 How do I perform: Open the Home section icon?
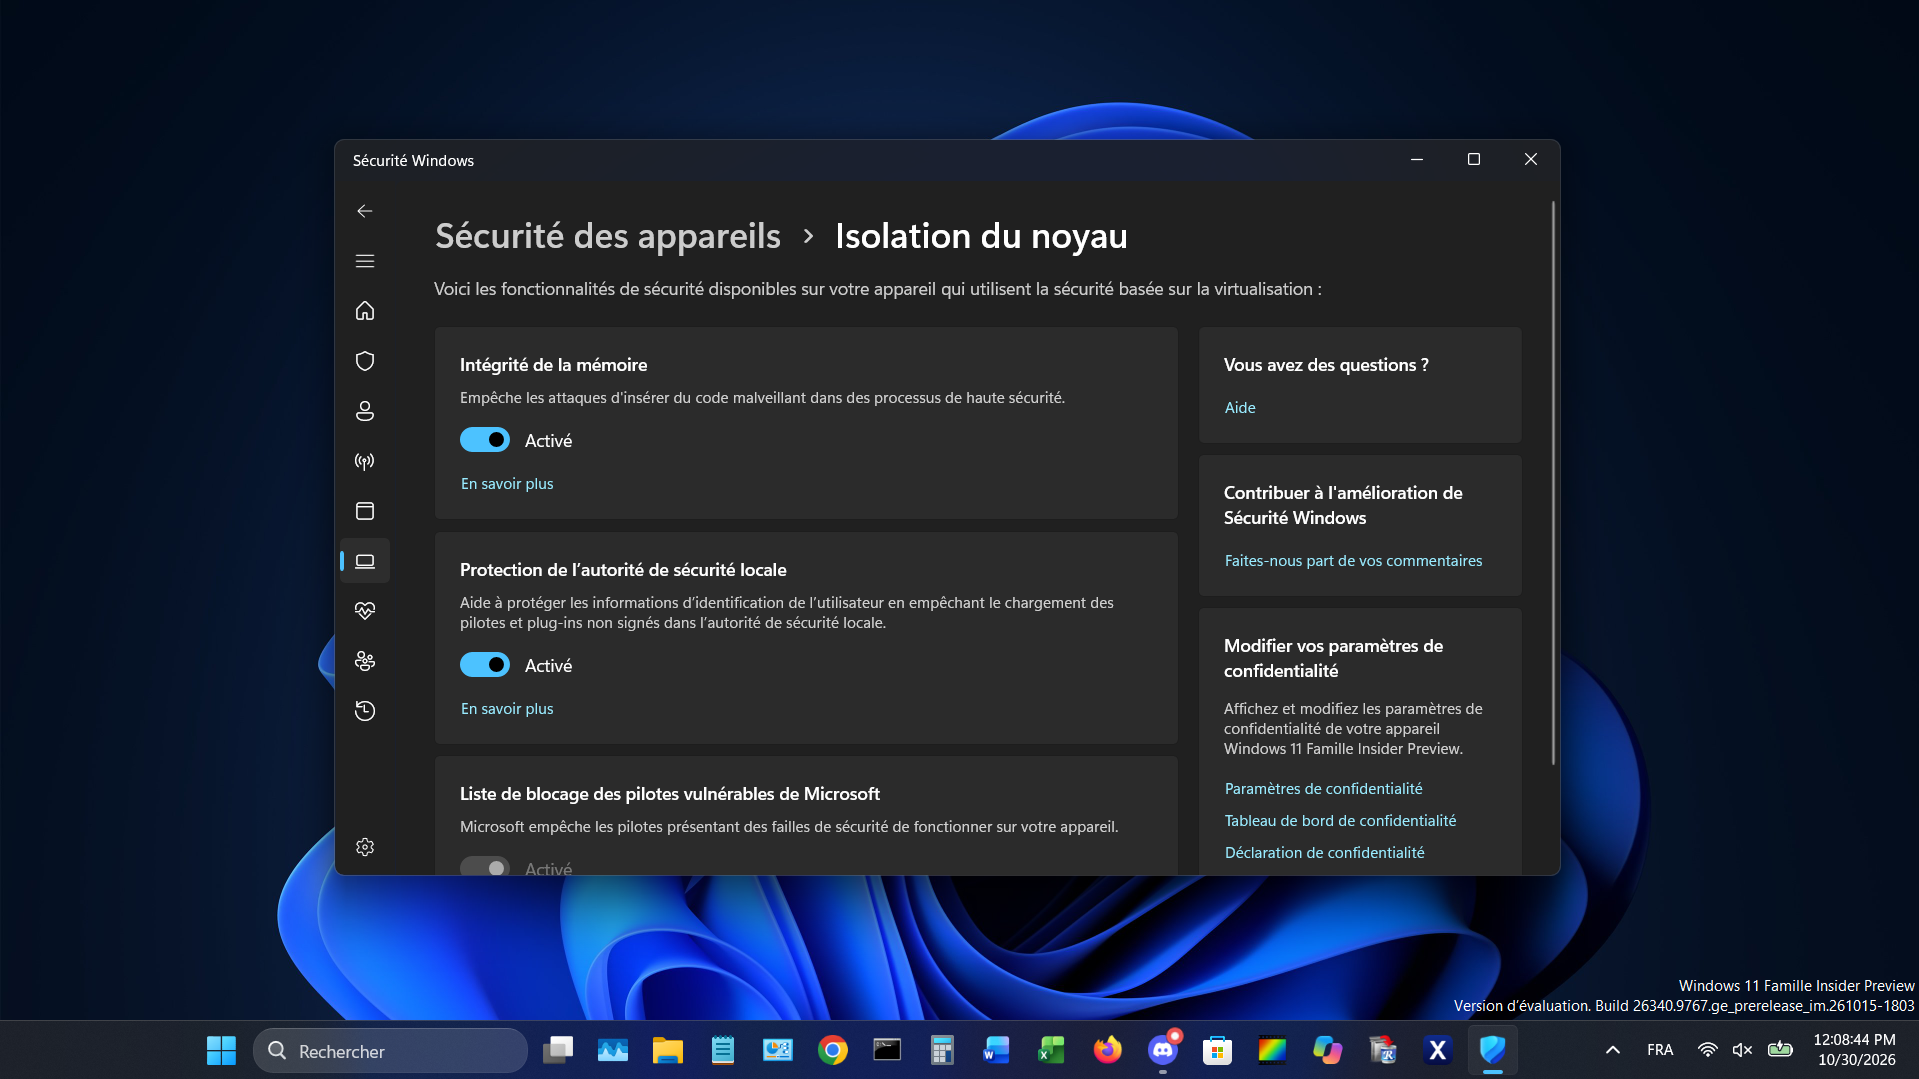coord(365,311)
